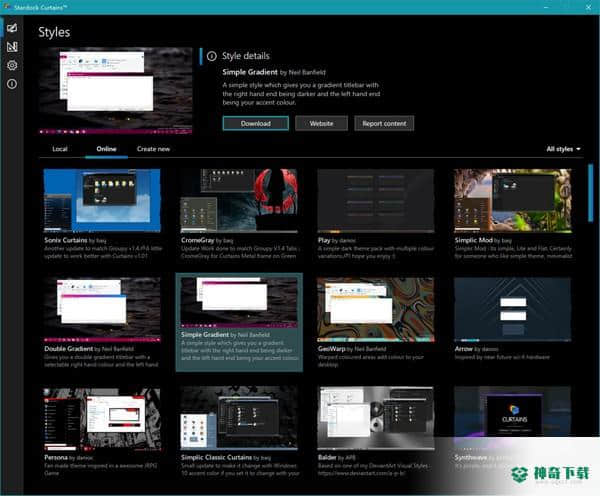Click the 'Styles' page heading

pyautogui.click(x=54, y=32)
